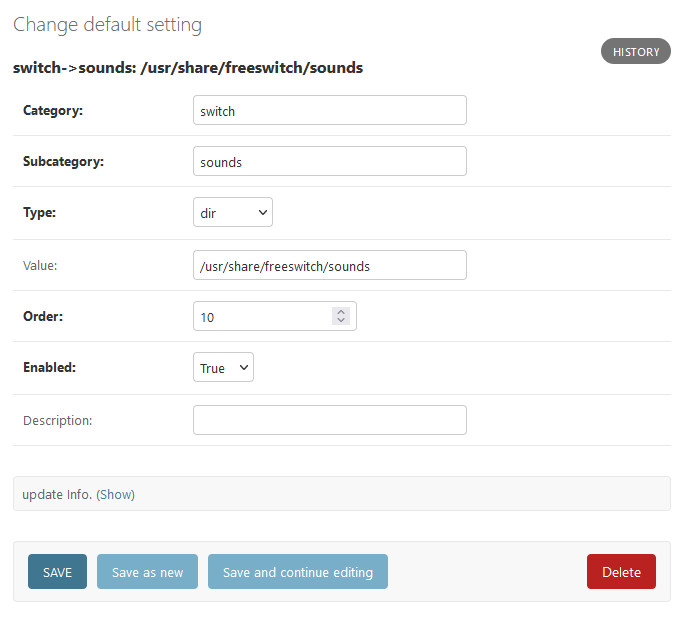
Task: Click the Order number field
Action: point(264,316)
